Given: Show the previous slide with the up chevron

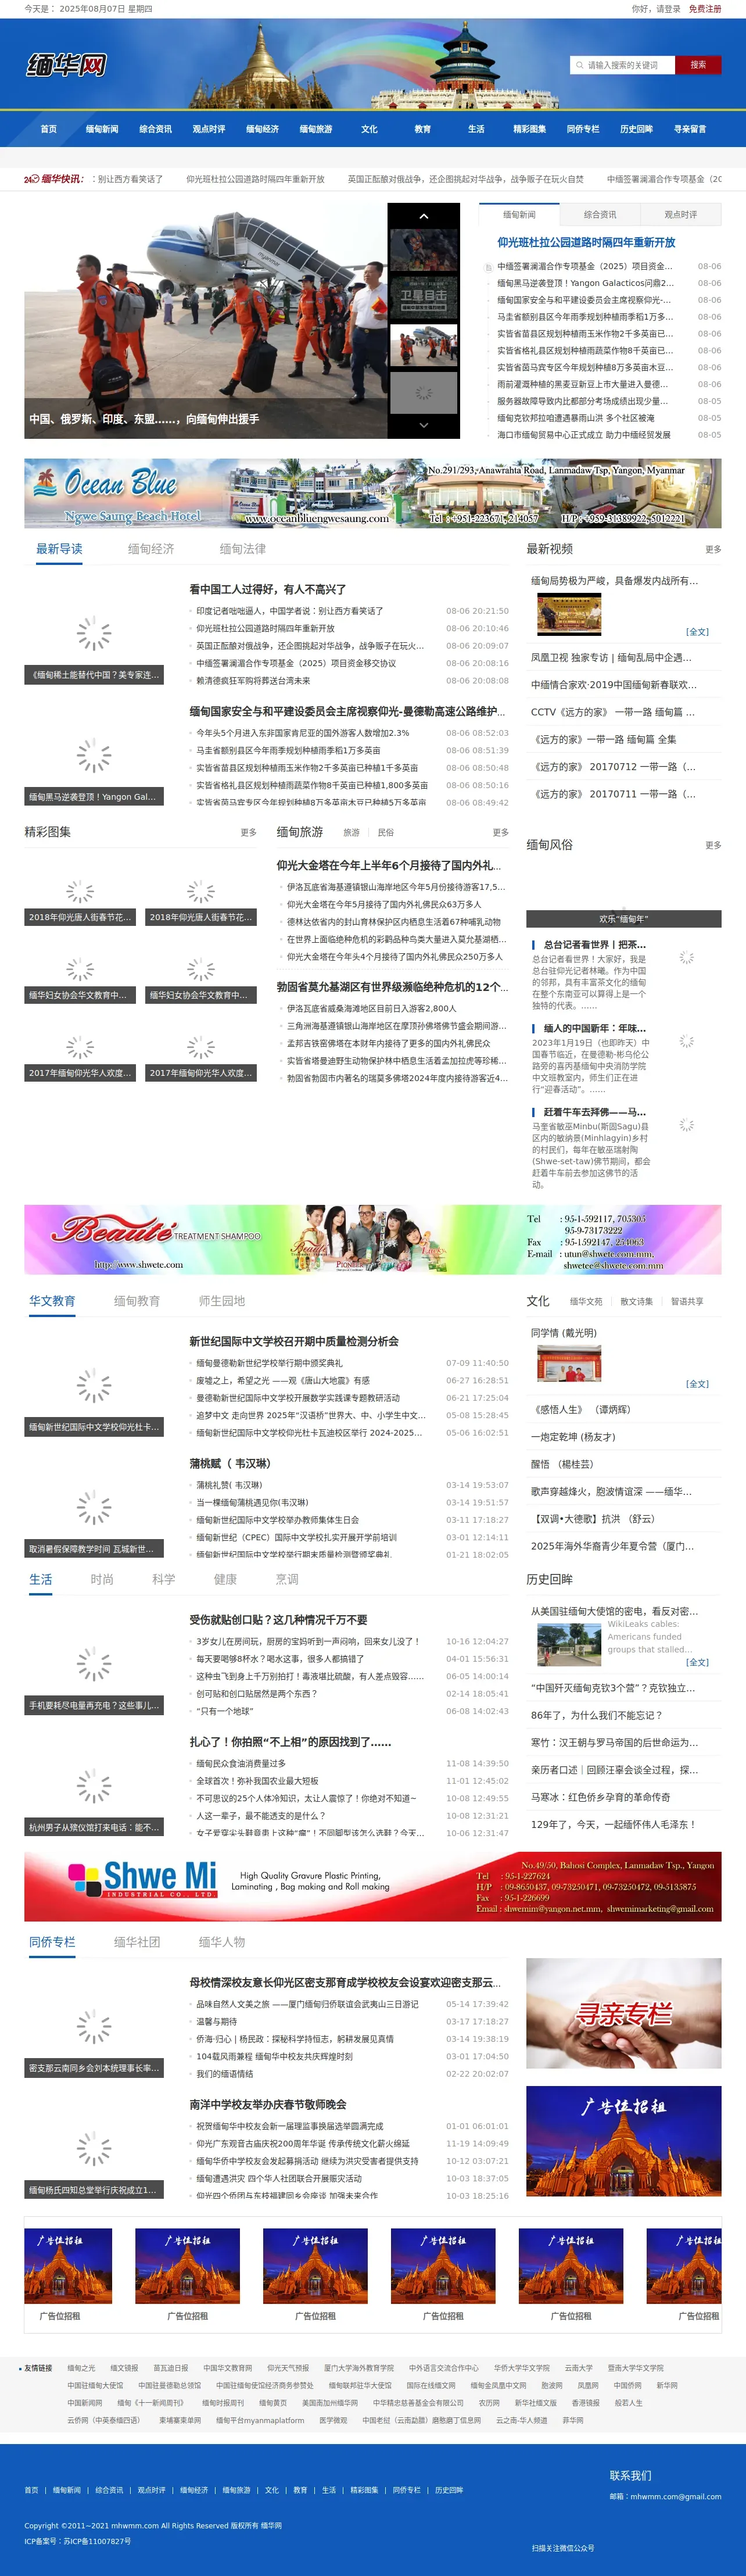Looking at the screenshot, I should pyautogui.click(x=424, y=216).
